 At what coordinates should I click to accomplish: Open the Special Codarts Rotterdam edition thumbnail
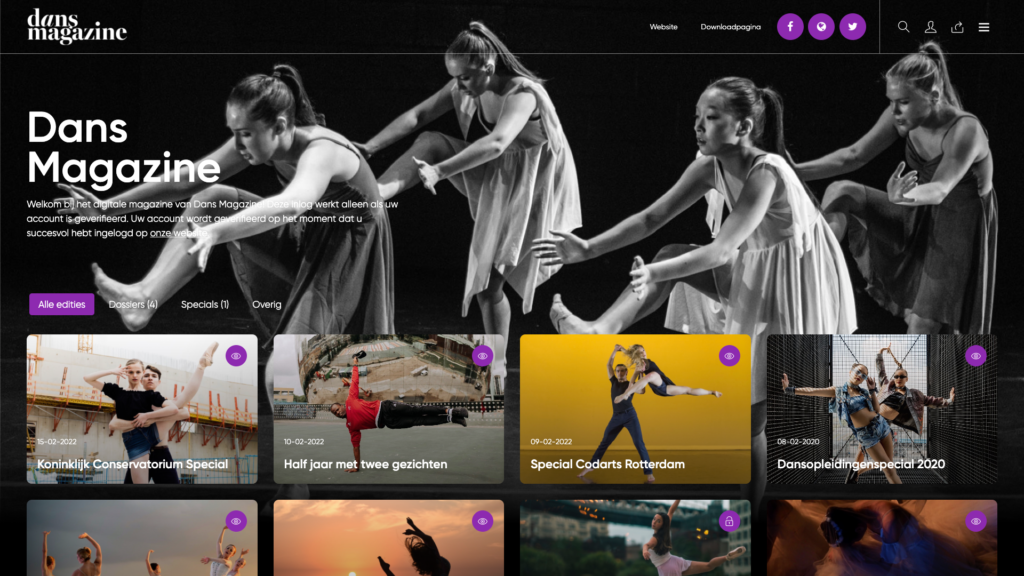[x=635, y=410]
